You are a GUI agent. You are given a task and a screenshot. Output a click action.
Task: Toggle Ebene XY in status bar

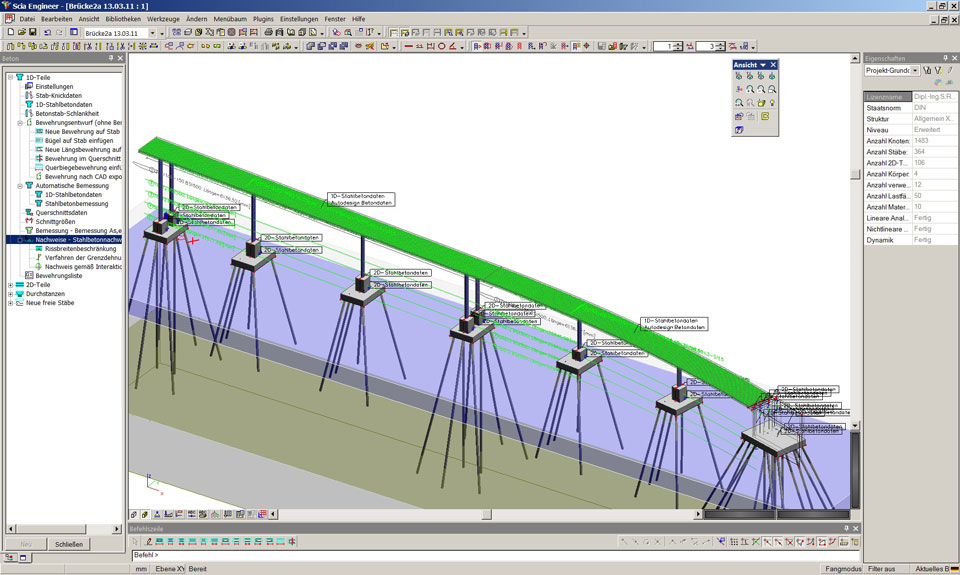coord(167,568)
